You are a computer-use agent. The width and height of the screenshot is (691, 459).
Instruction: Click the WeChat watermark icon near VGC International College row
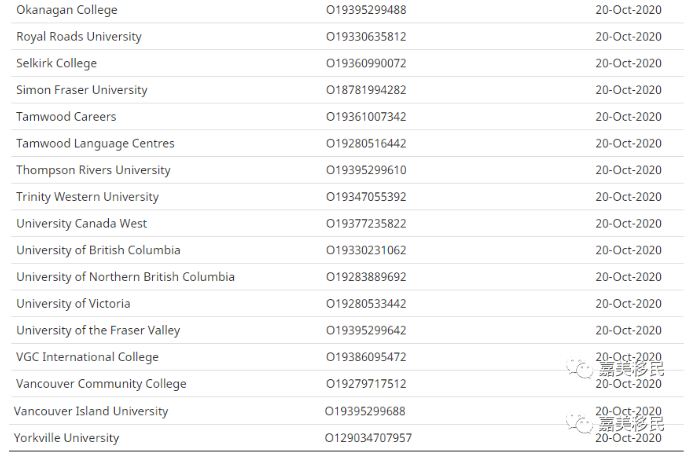(580, 369)
